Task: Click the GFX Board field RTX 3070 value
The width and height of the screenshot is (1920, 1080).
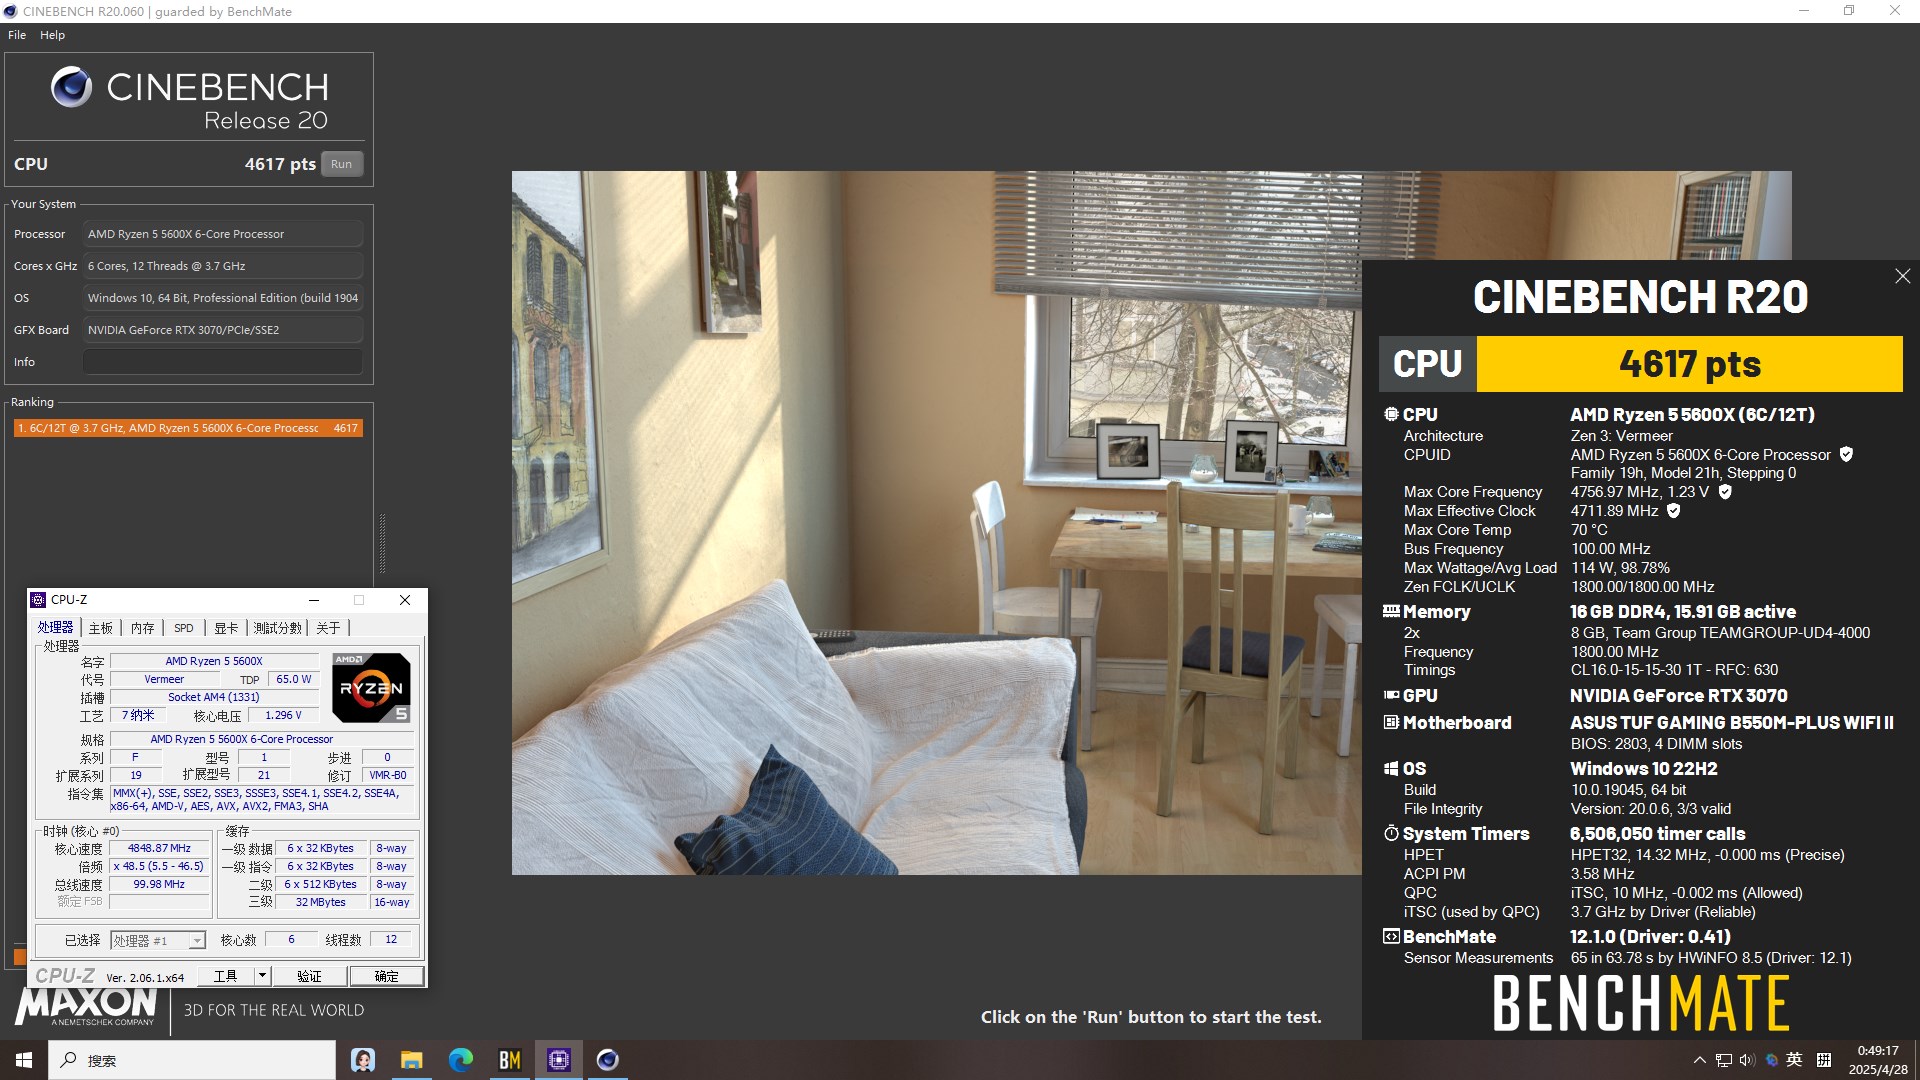Action: 222,330
